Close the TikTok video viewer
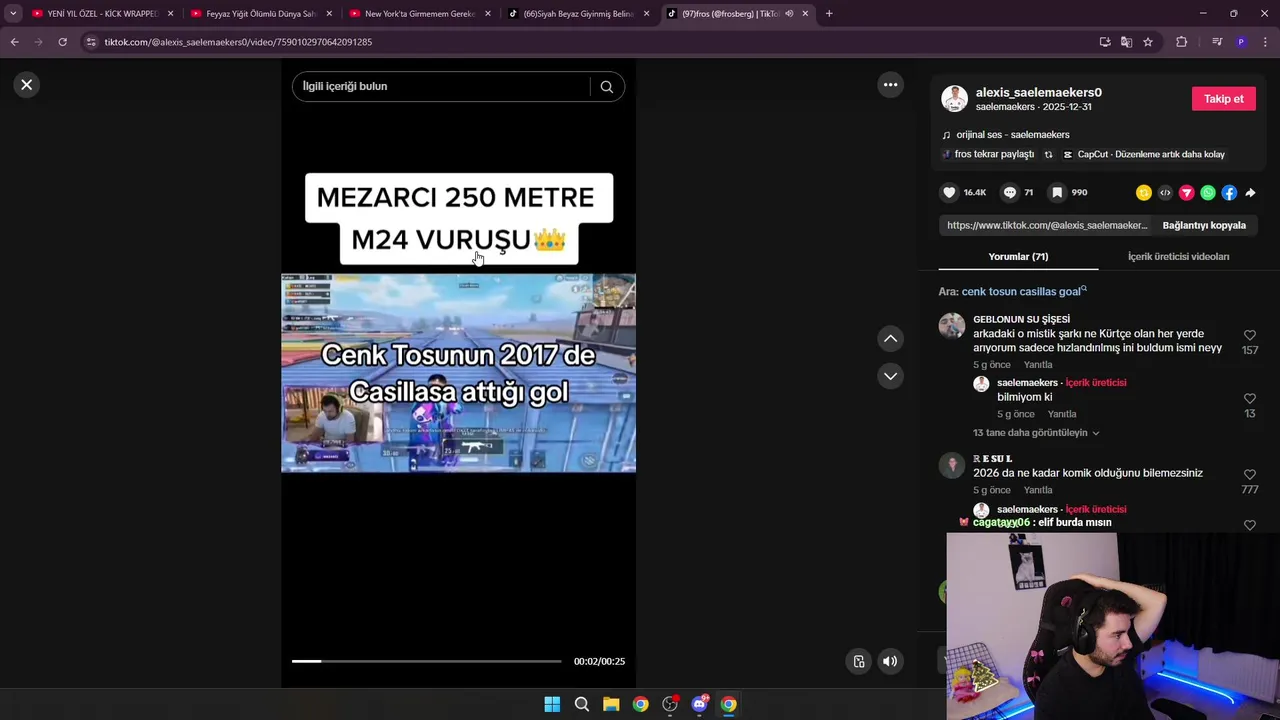Viewport: 1280px width, 720px height. [27, 85]
